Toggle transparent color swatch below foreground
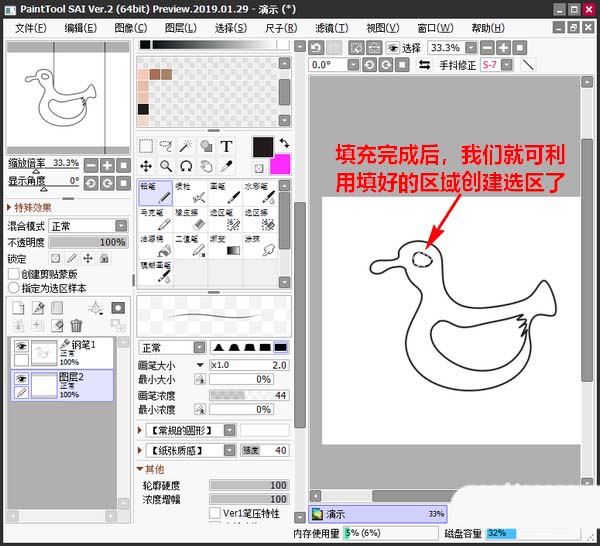This screenshot has width=600, height=546. [259, 168]
